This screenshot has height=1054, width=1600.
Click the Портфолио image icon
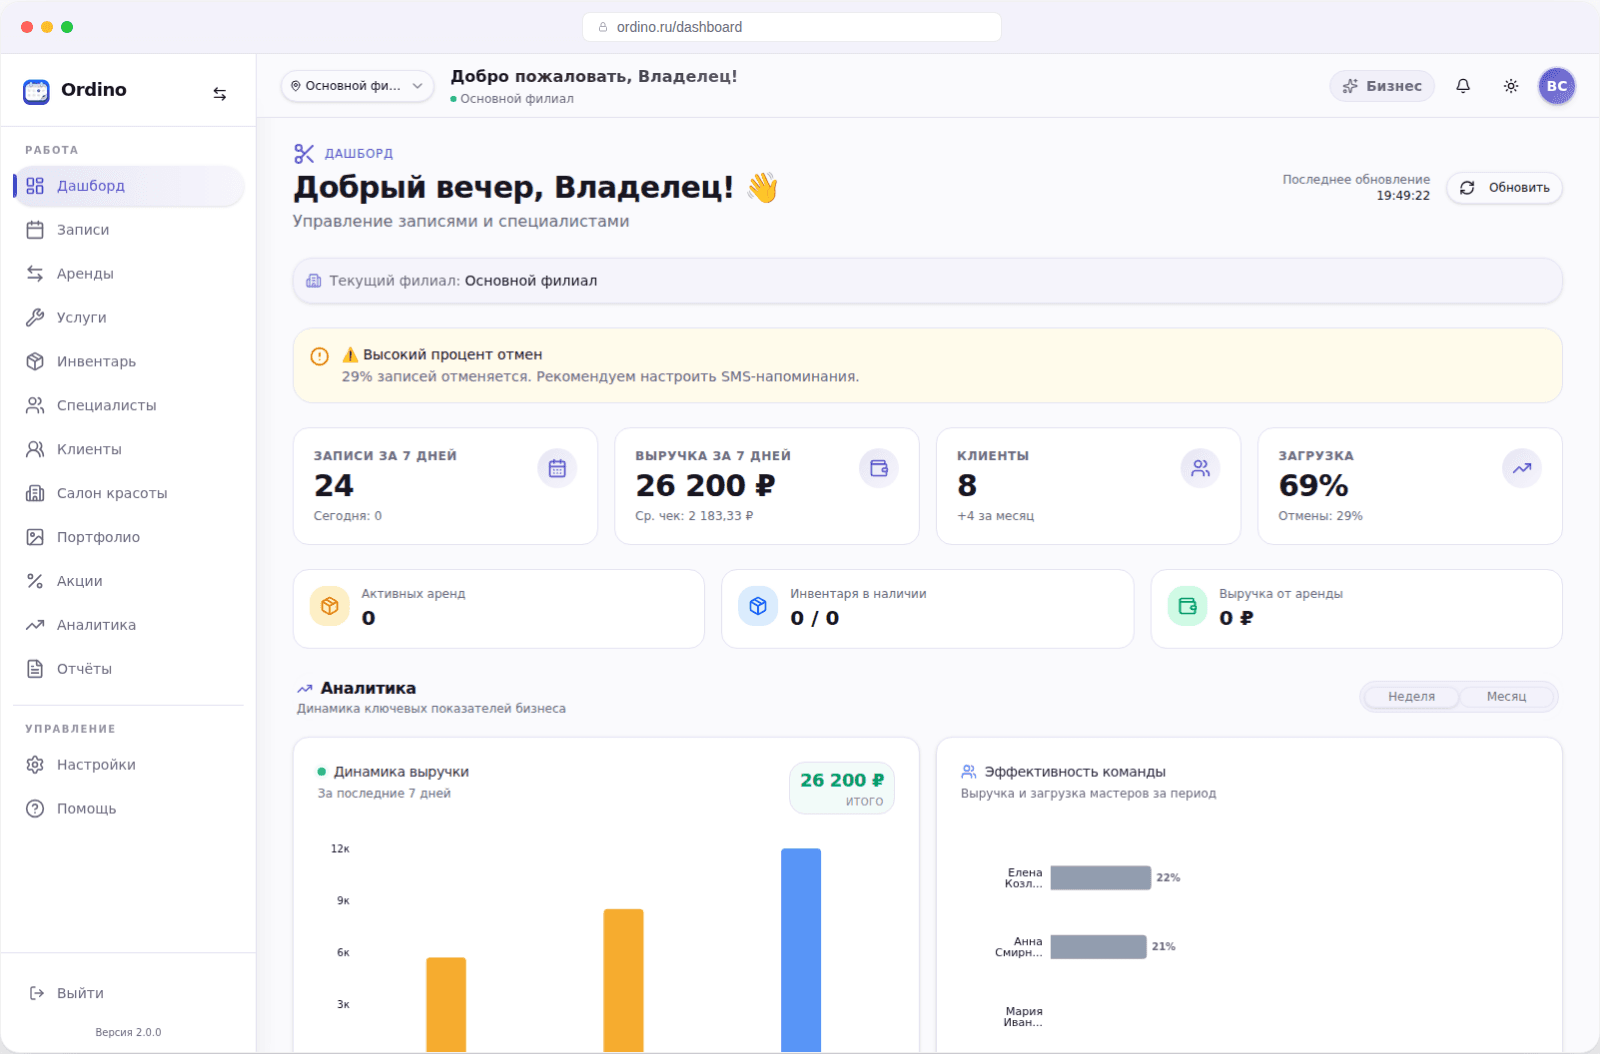pos(35,538)
